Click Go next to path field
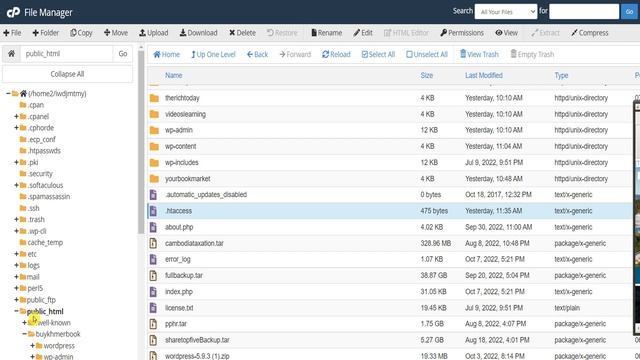 (x=122, y=53)
